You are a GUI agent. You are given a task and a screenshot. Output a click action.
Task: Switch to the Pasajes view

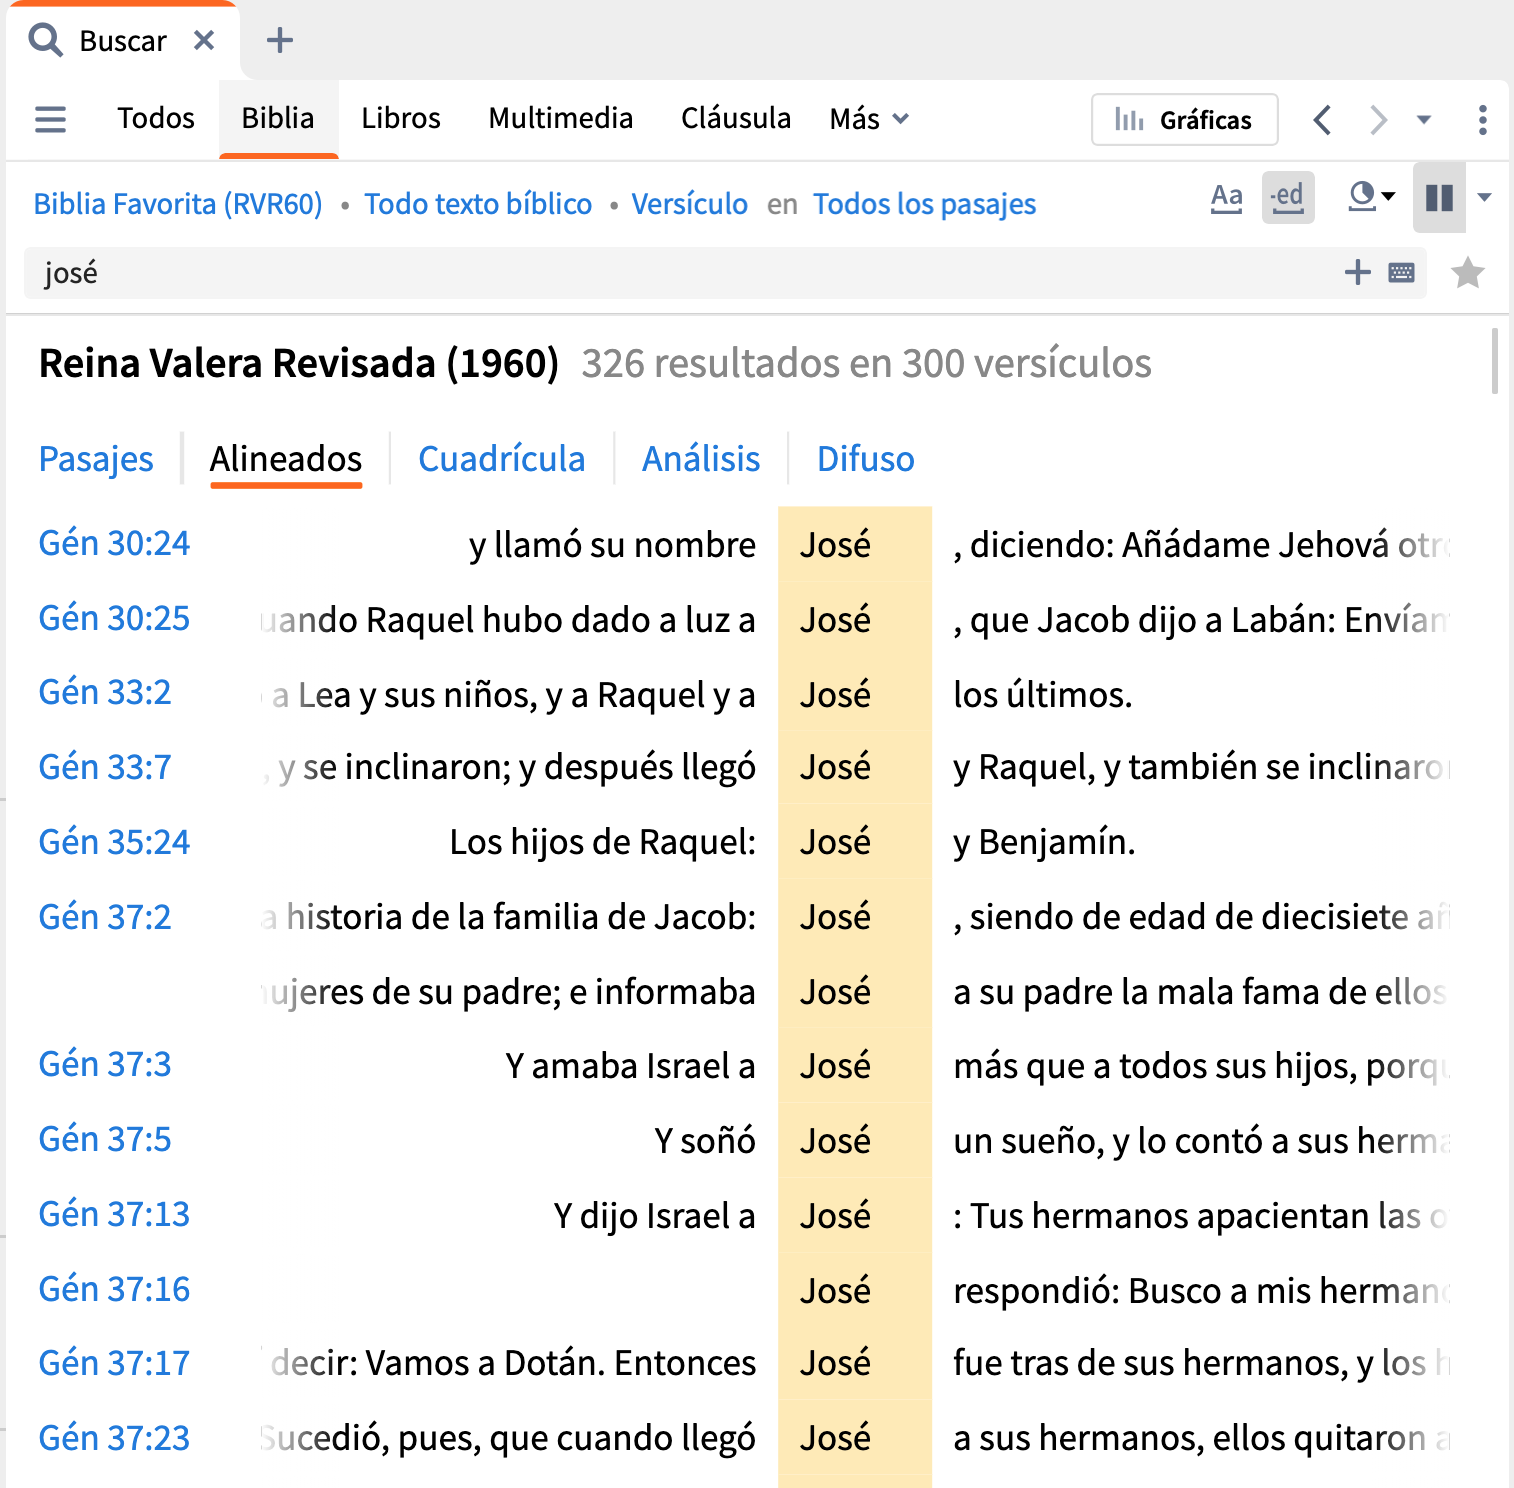click(x=96, y=459)
